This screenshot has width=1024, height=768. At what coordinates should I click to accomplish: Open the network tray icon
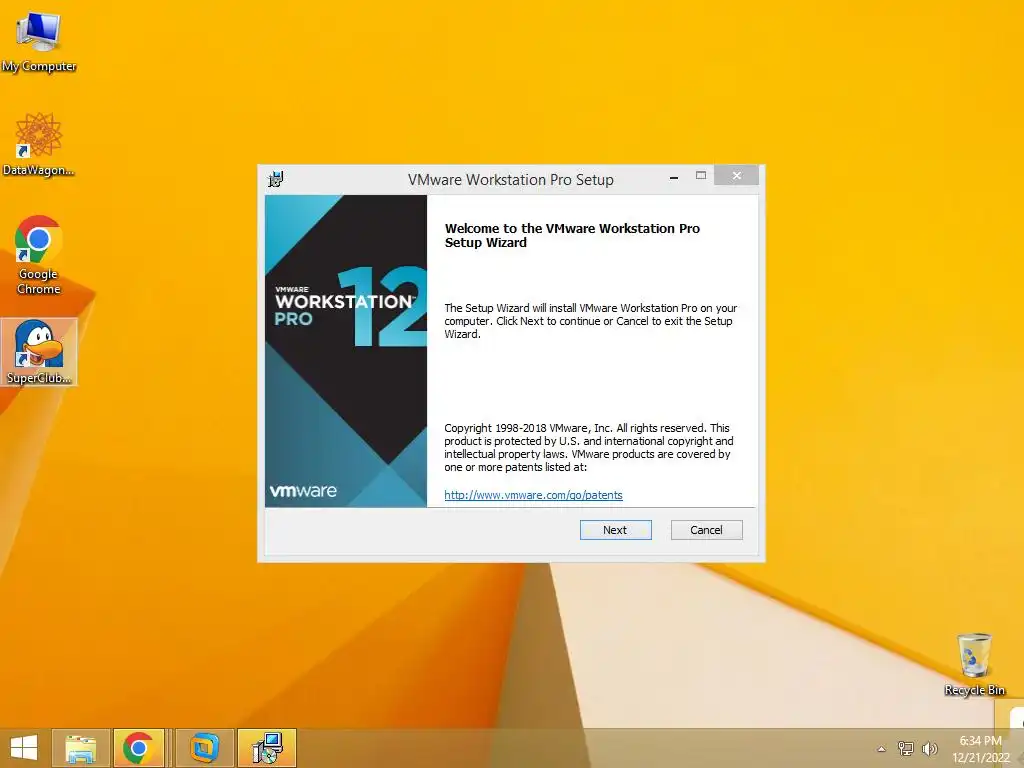tap(906, 748)
